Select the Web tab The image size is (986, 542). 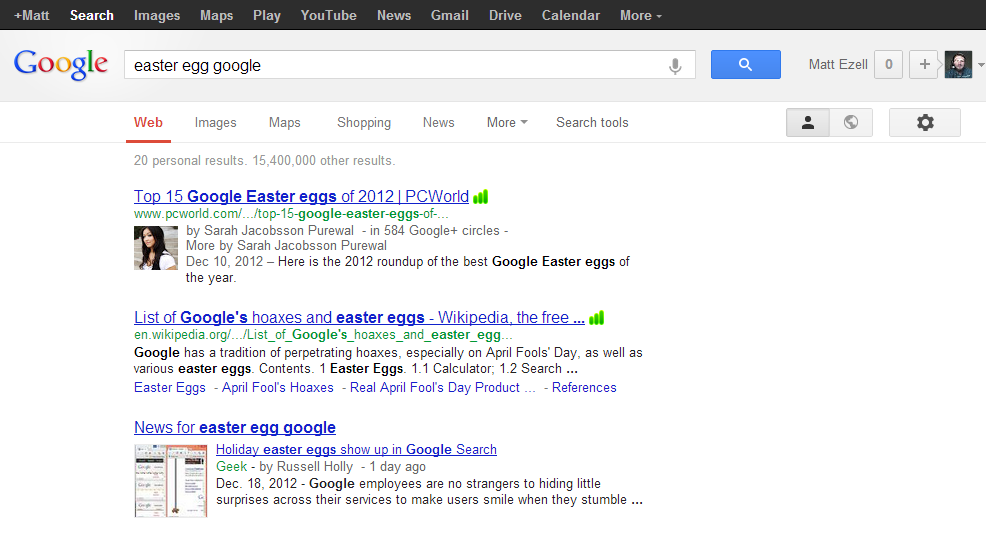pos(148,123)
